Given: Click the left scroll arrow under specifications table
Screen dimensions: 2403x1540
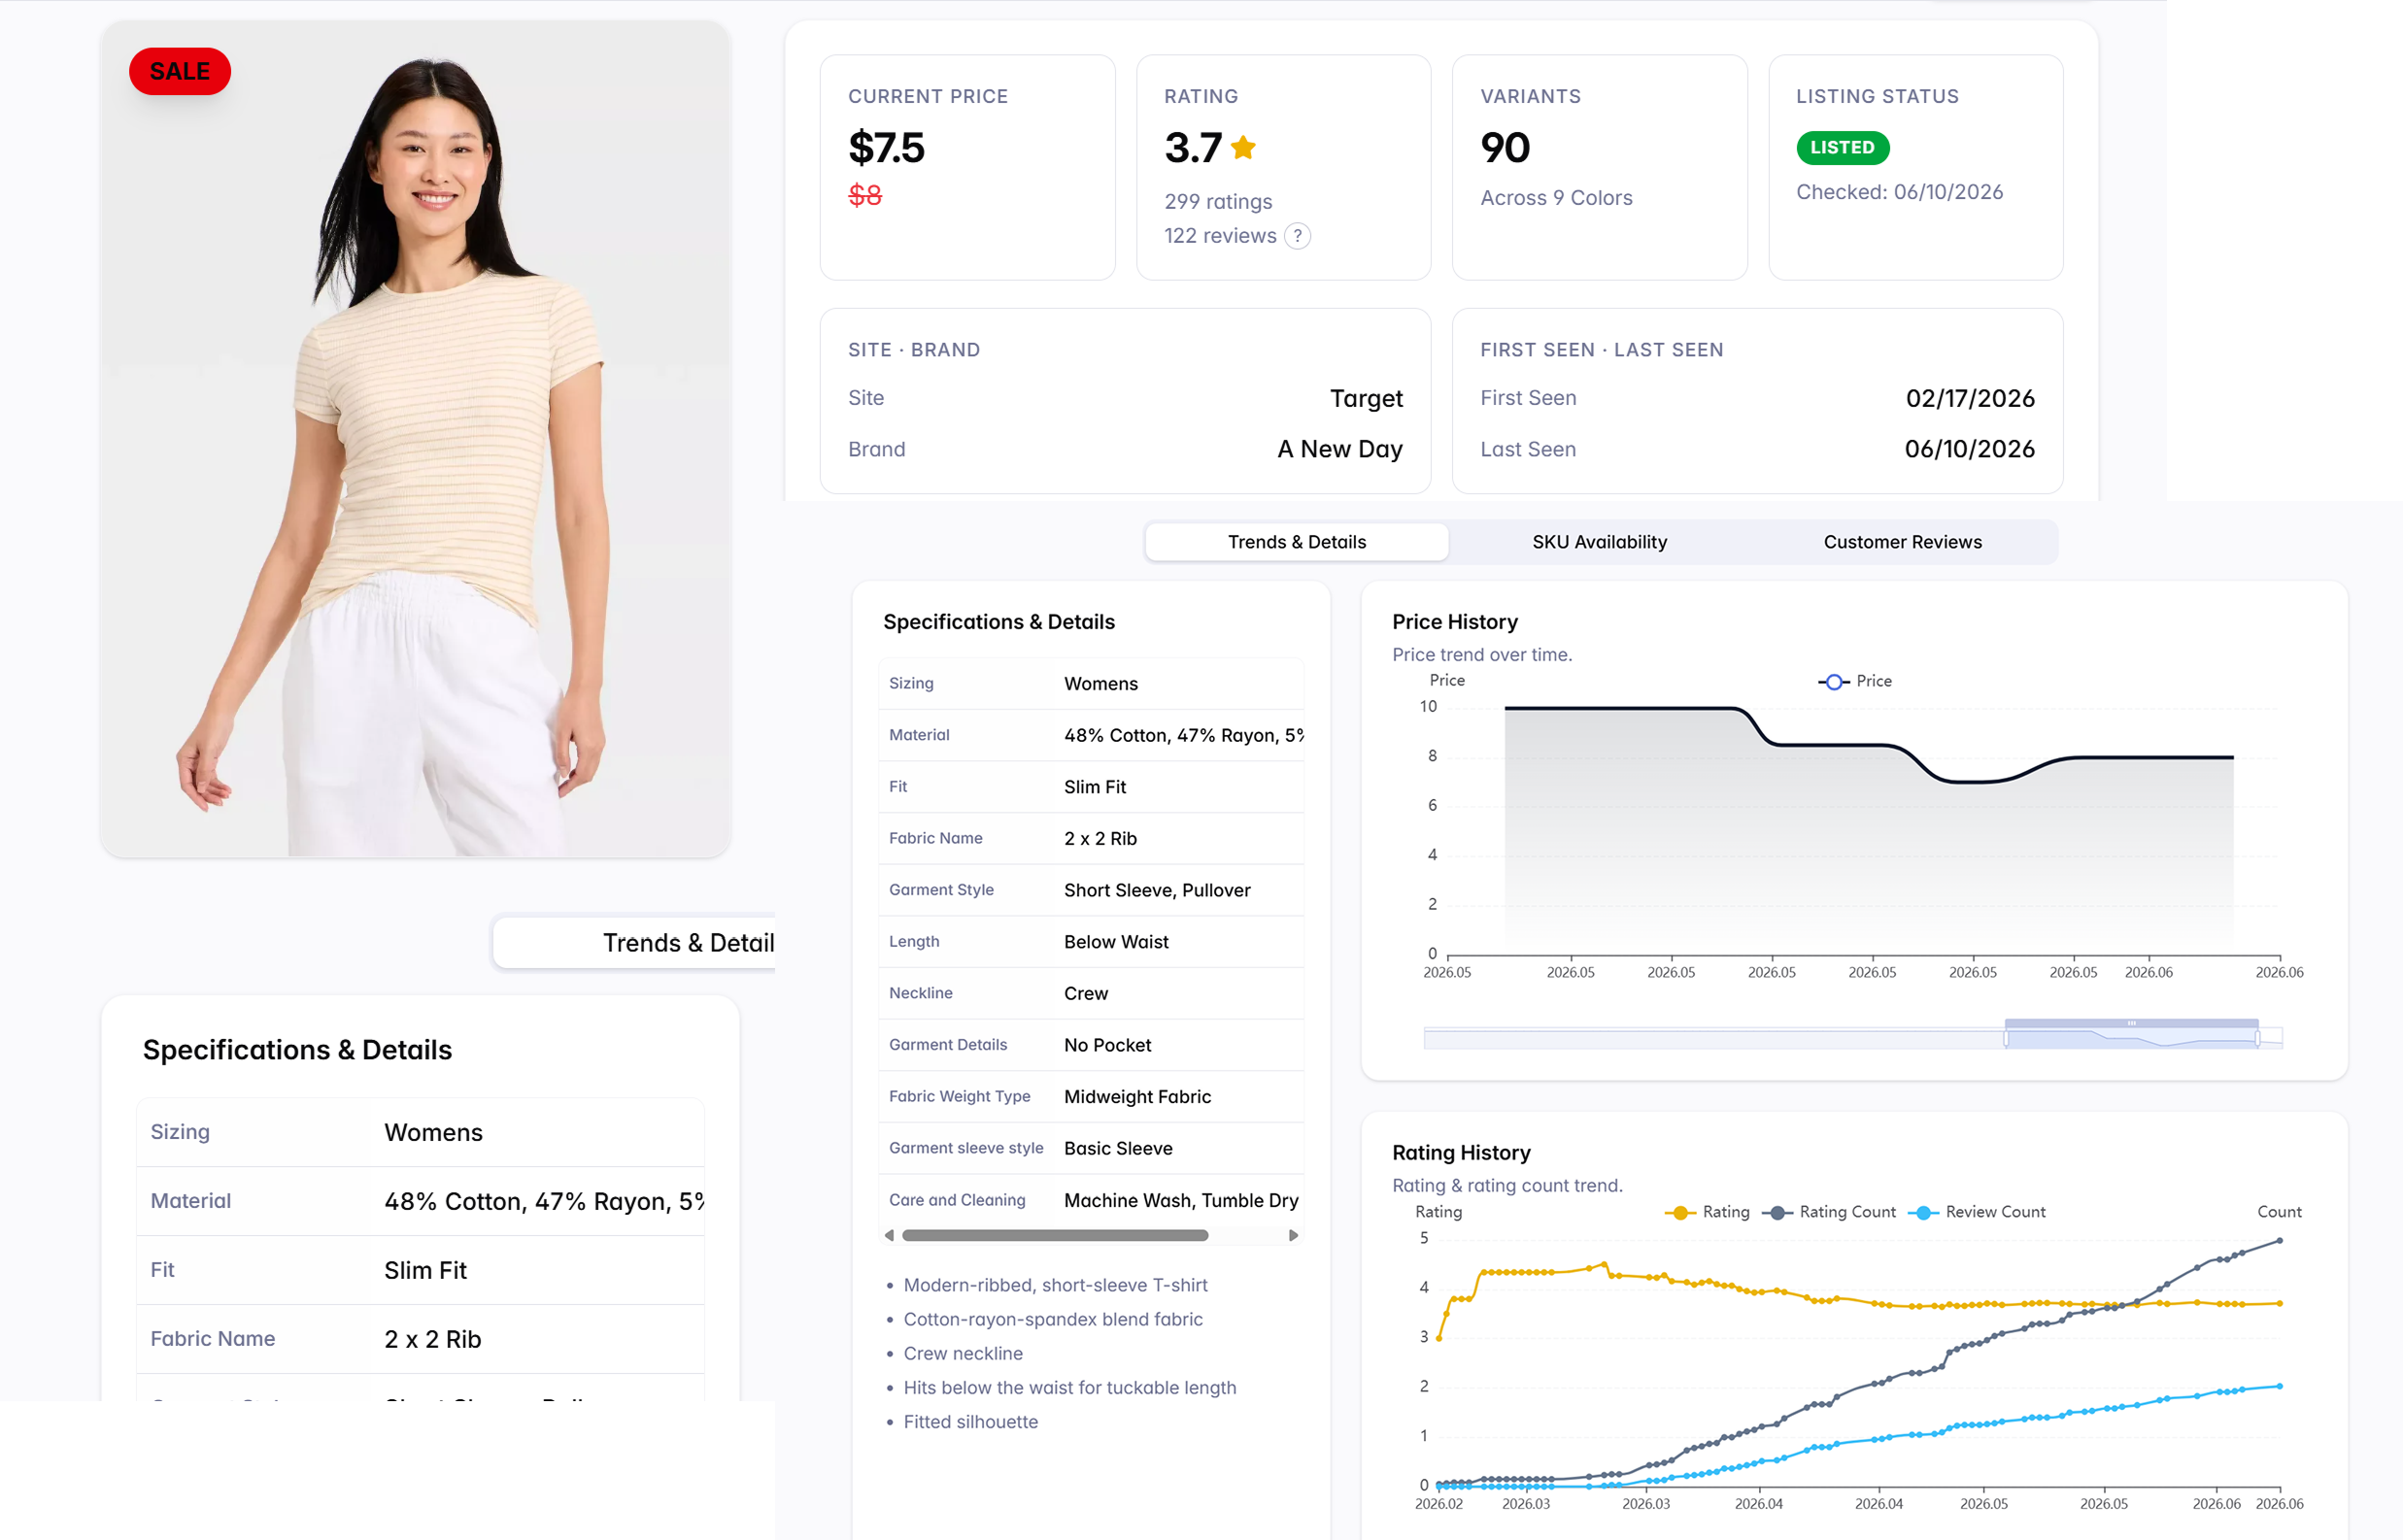Looking at the screenshot, I should tap(889, 1235).
